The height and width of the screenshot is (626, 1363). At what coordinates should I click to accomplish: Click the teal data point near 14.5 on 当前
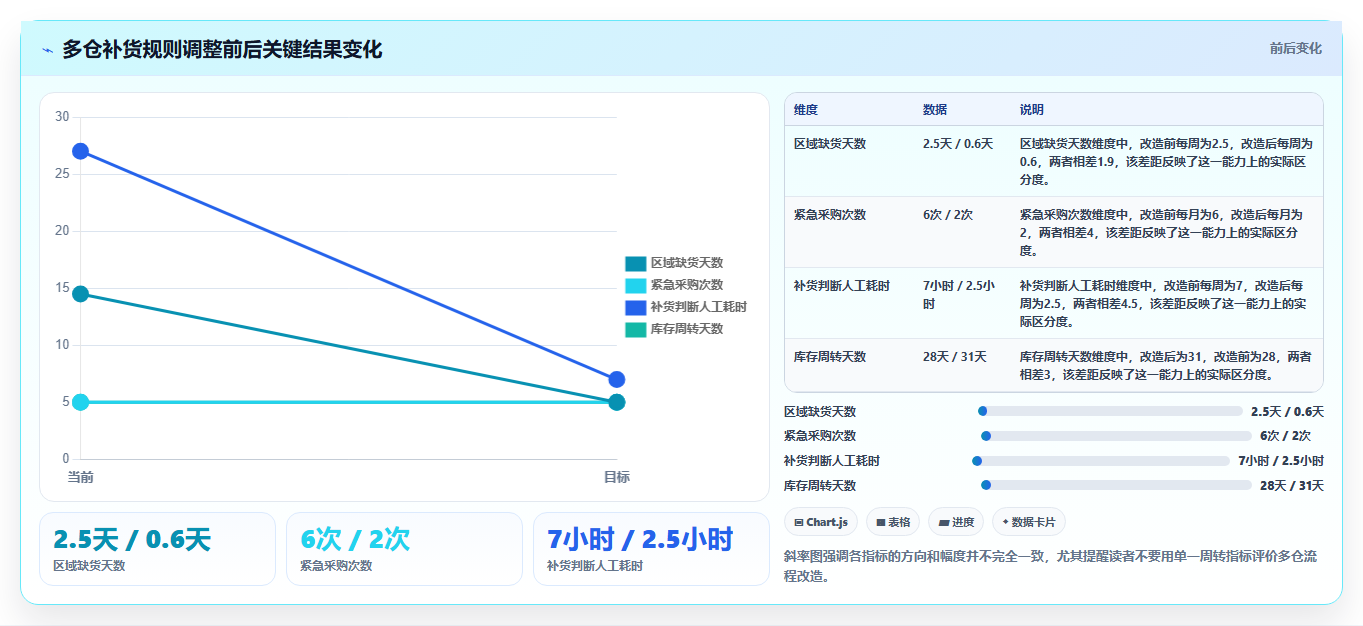(80, 294)
